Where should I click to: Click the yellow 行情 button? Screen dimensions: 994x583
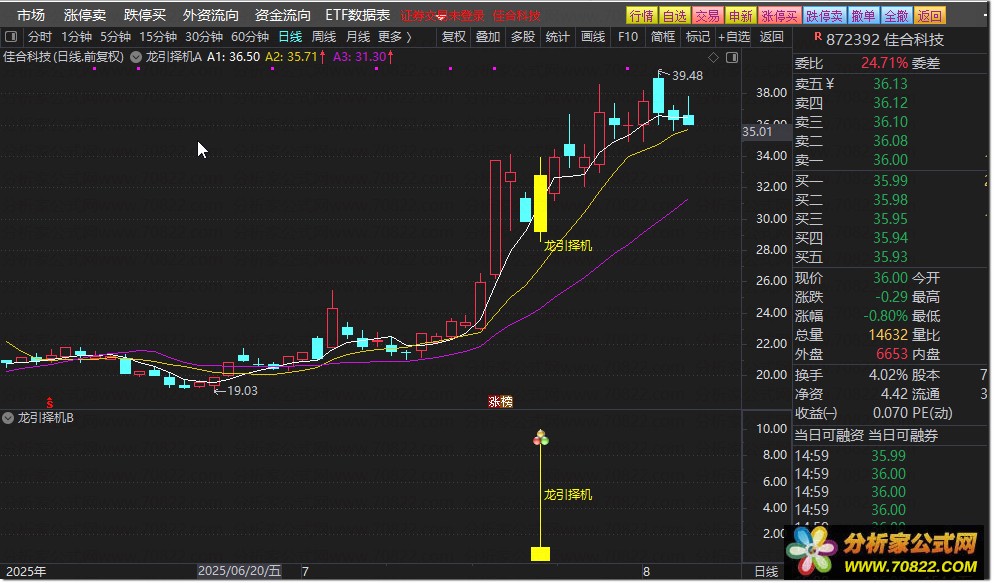point(642,16)
